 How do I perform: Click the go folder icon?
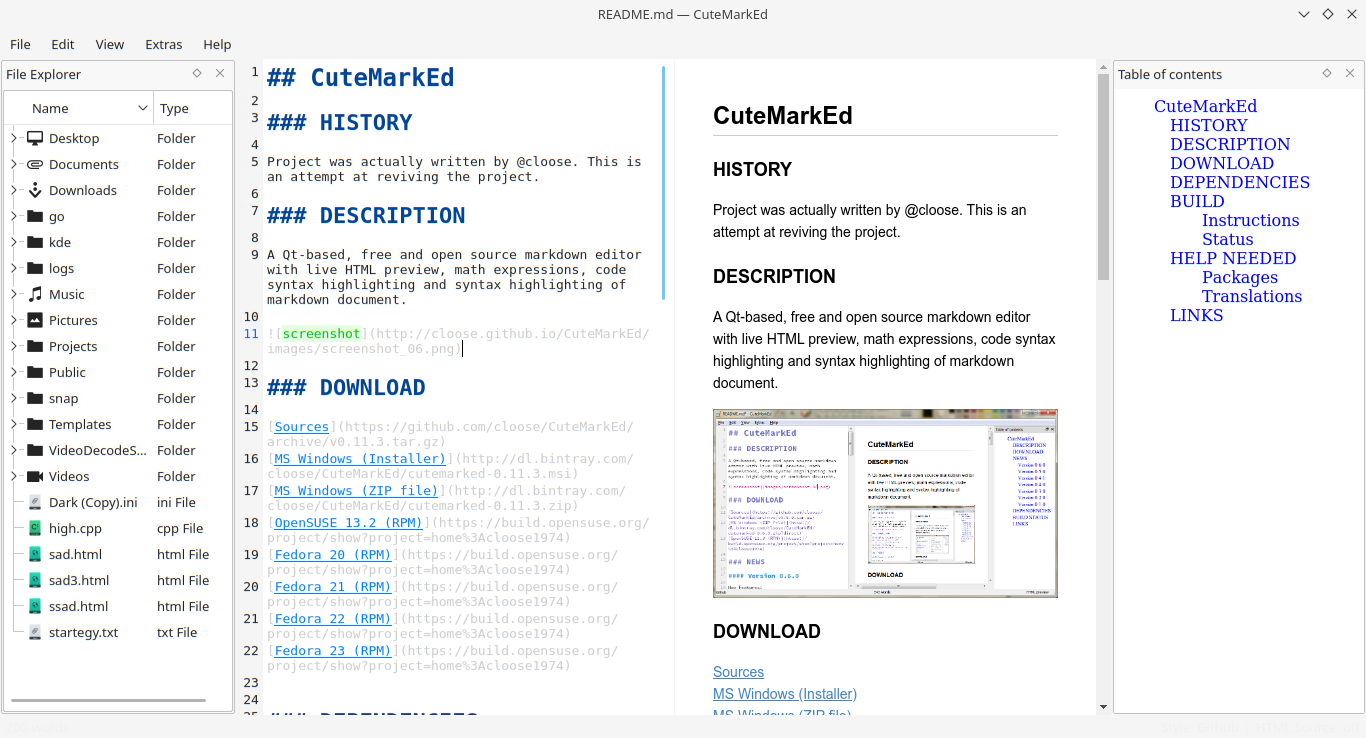pos(35,216)
